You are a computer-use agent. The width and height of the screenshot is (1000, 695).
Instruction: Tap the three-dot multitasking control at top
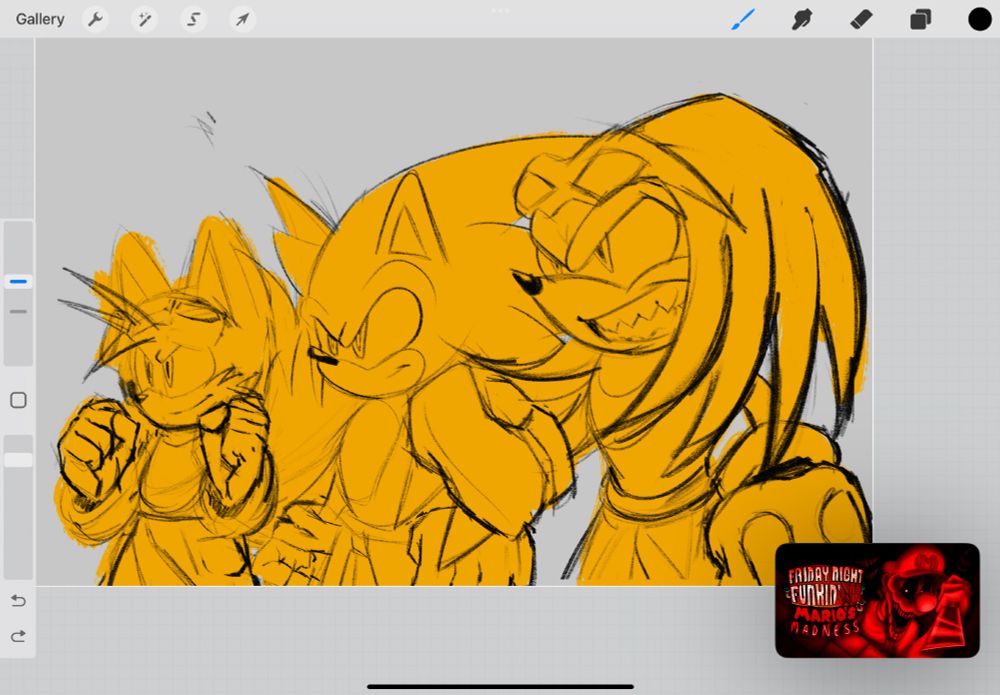tap(500, 10)
